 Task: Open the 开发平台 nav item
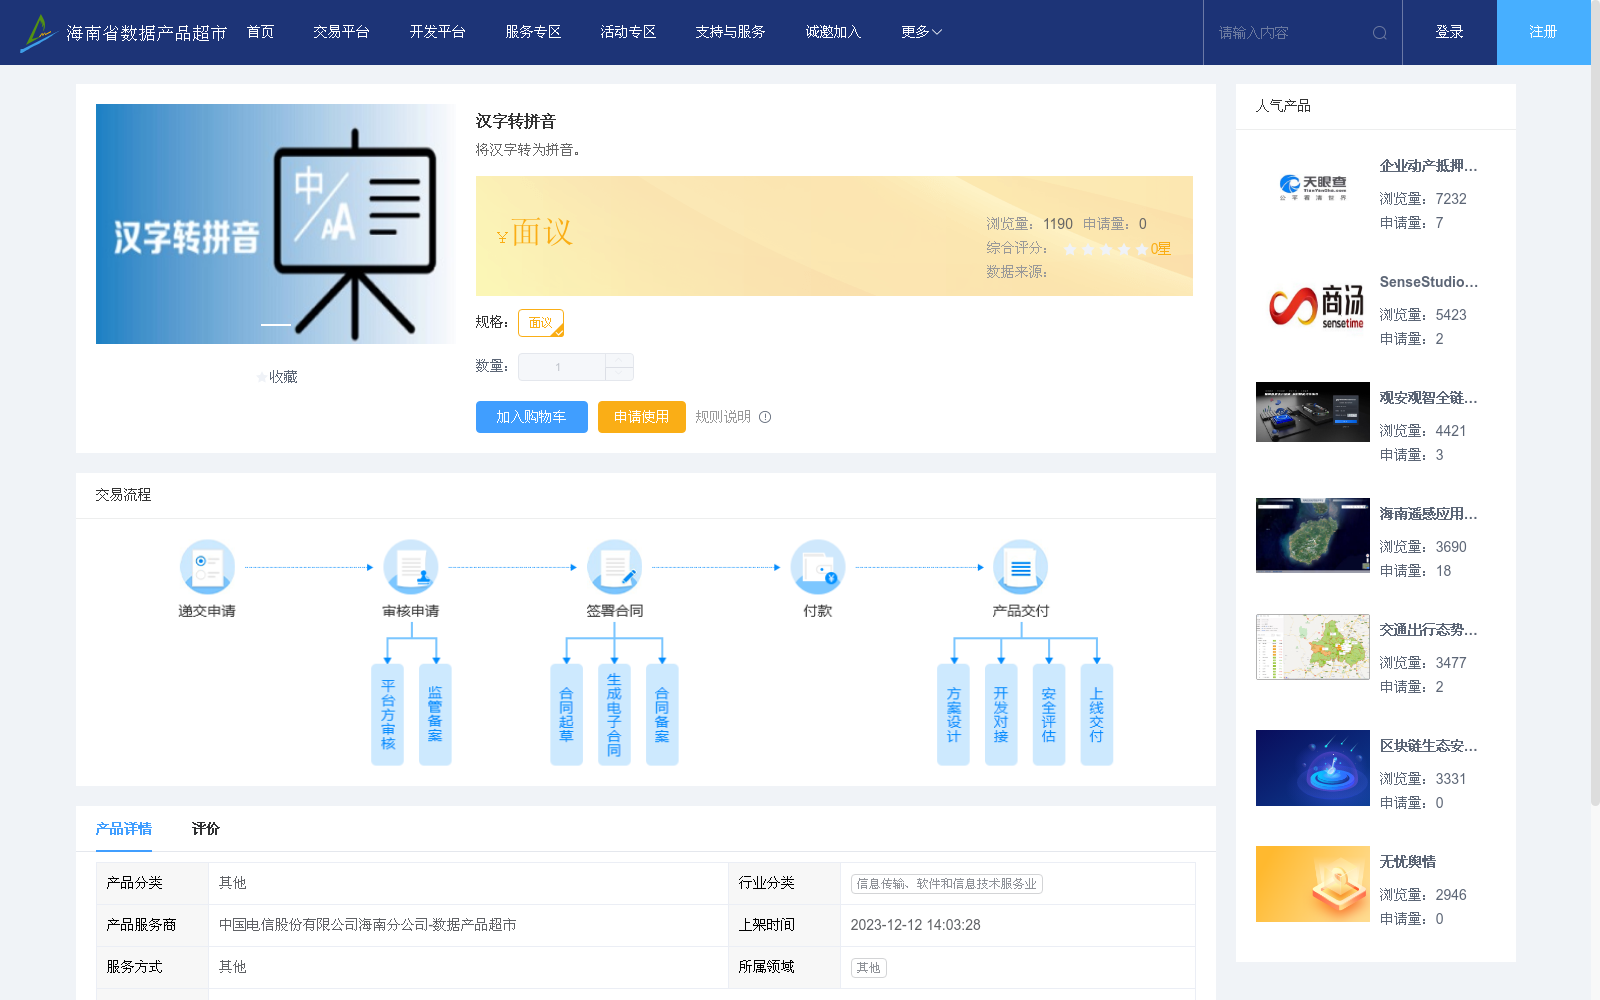click(437, 32)
